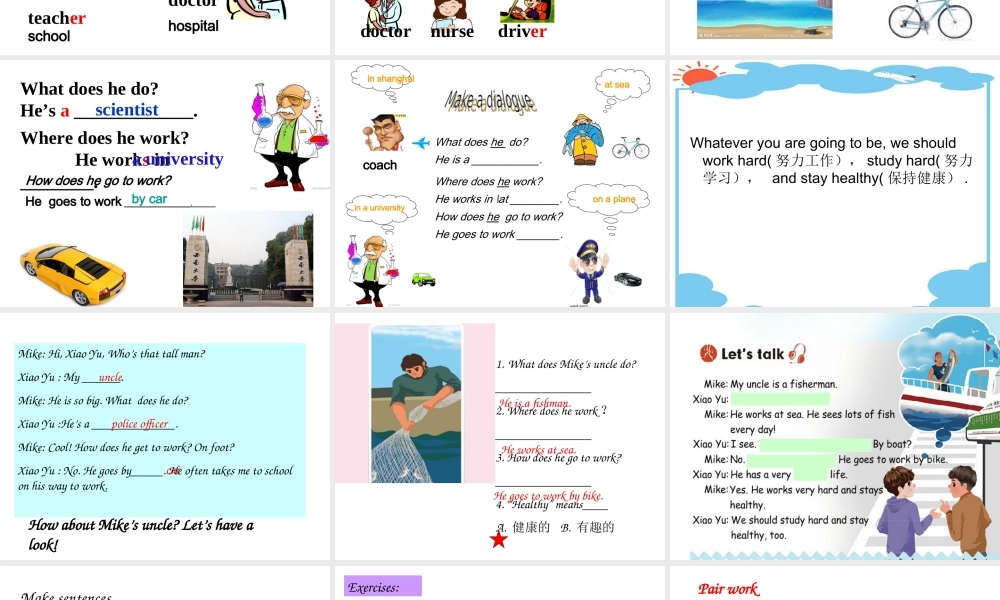
Task: Click the pilot cartoon in dialogue slide
Action: click(x=589, y=272)
